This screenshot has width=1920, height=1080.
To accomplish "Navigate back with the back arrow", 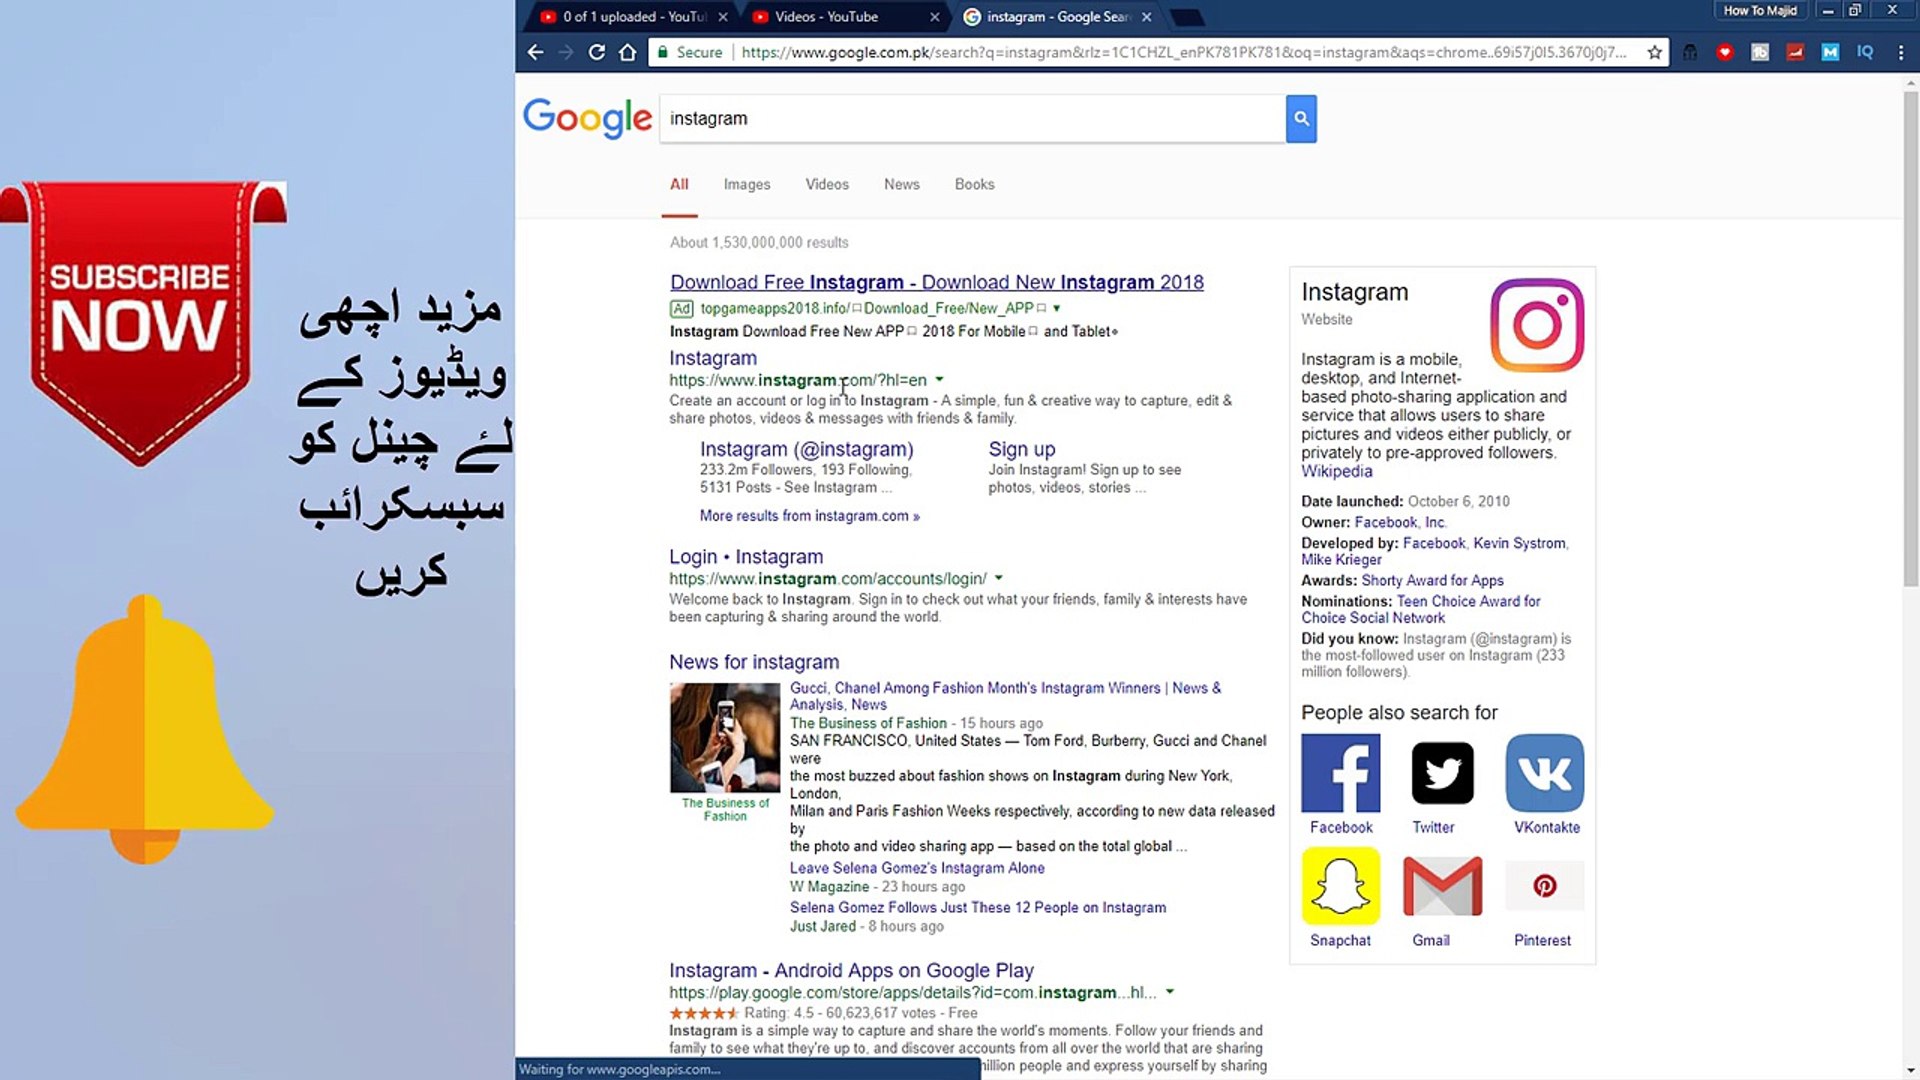I will click(535, 52).
